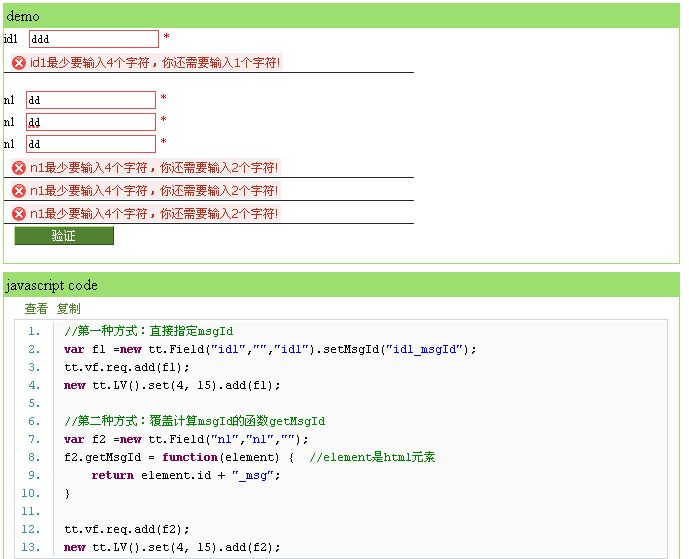Click the code line with setMsgId("id1_msgId")
The width and height of the screenshot is (689, 559).
pyautogui.click(x=270, y=349)
